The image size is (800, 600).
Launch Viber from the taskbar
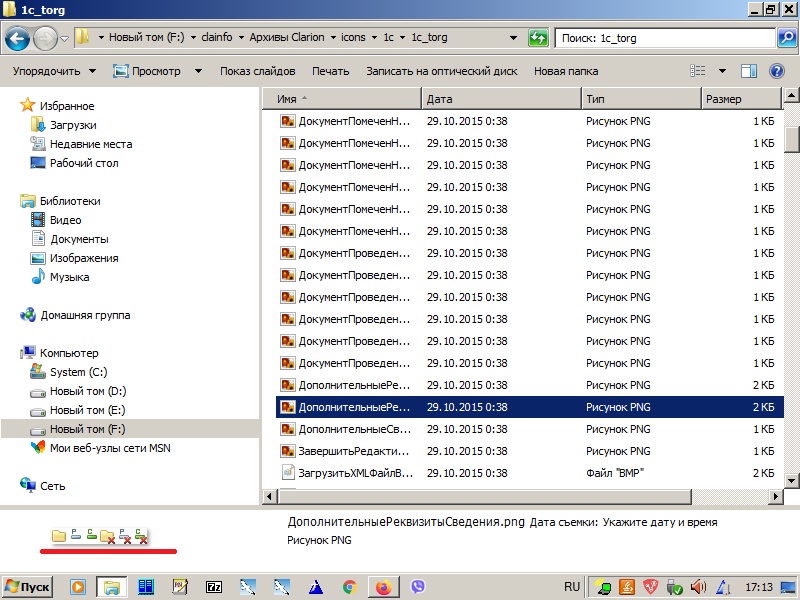click(x=418, y=587)
